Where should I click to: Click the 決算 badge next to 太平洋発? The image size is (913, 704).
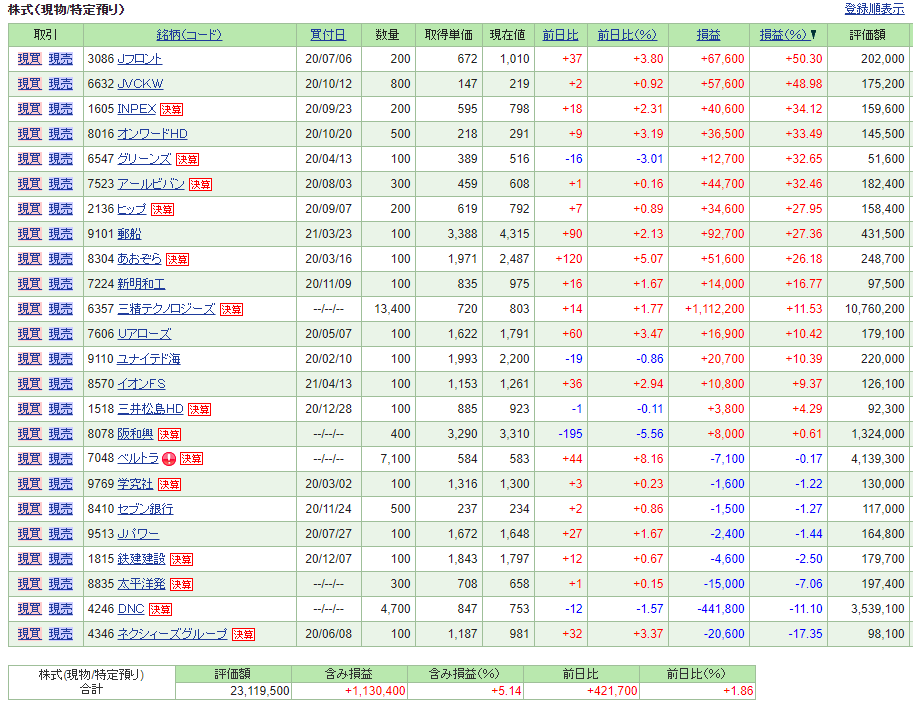[181, 585]
